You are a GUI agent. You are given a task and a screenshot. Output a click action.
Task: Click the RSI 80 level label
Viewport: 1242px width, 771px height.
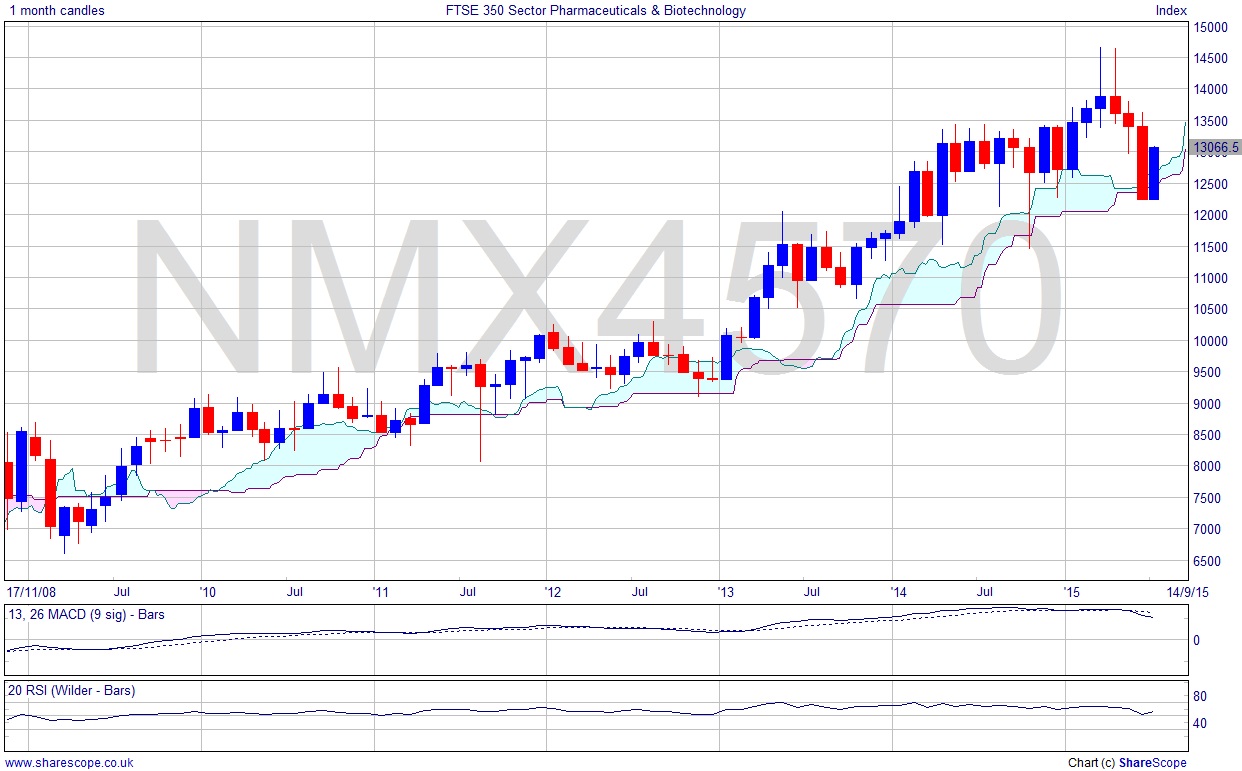pyautogui.click(x=1203, y=697)
